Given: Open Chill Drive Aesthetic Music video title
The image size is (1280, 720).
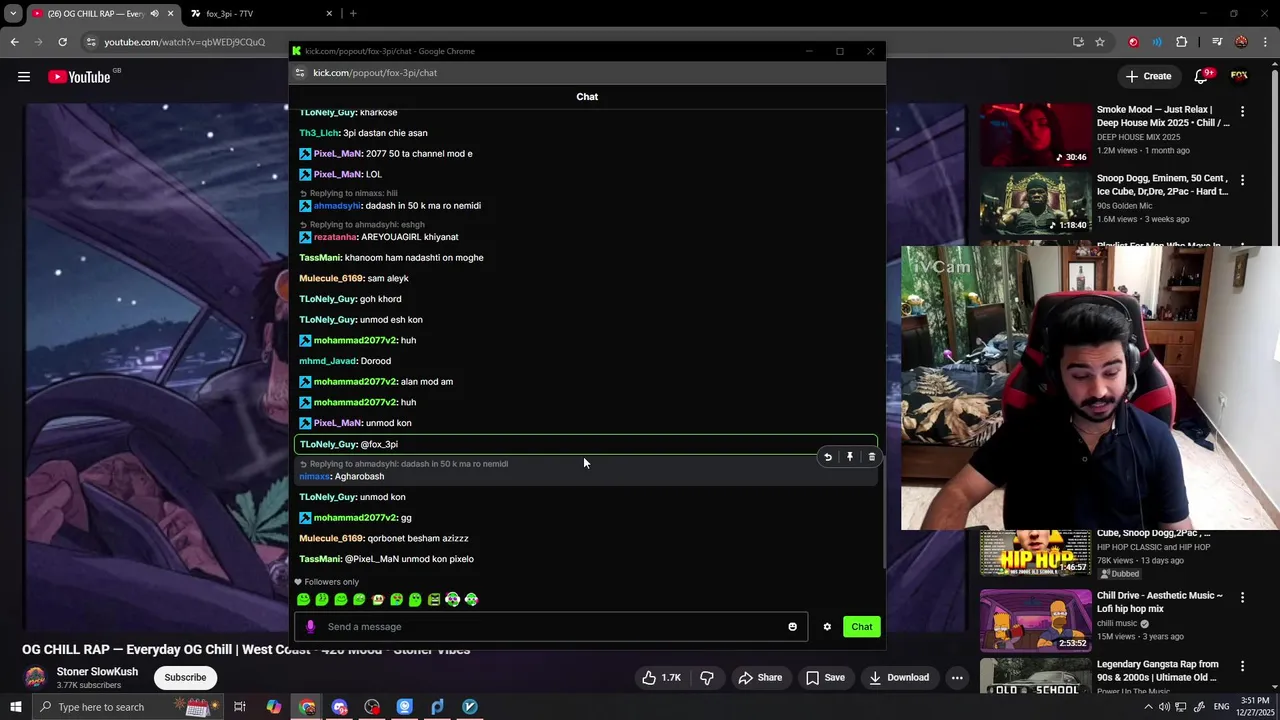Looking at the screenshot, I should tap(1160, 602).
